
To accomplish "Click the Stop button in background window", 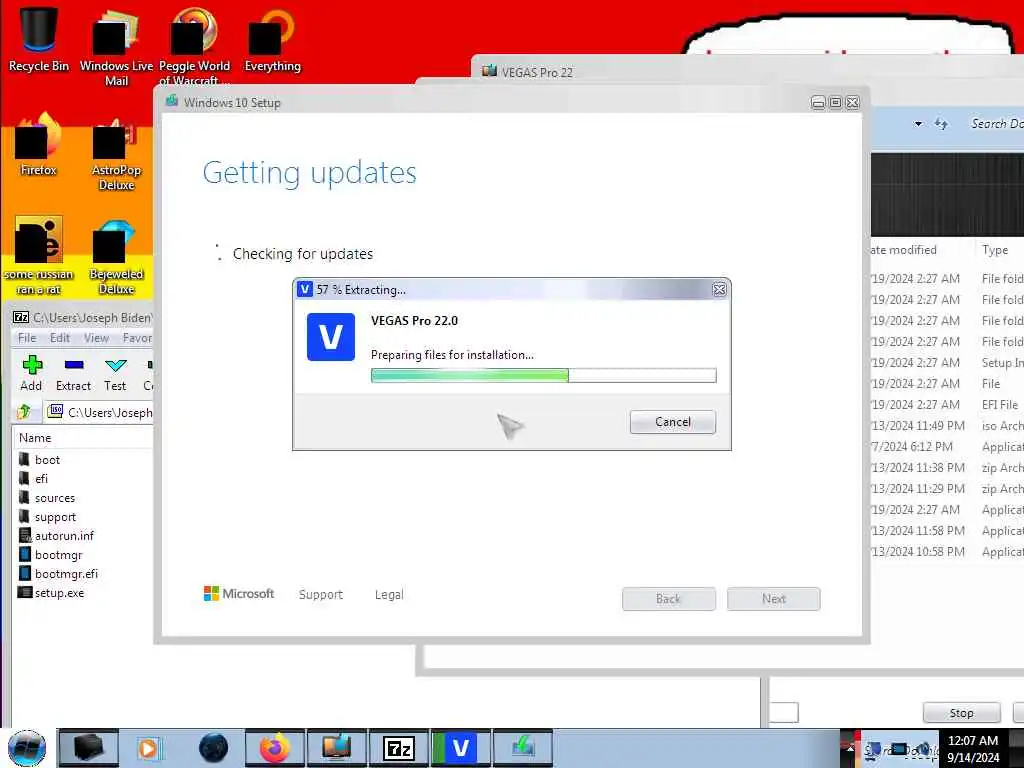I will click(x=961, y=712).
